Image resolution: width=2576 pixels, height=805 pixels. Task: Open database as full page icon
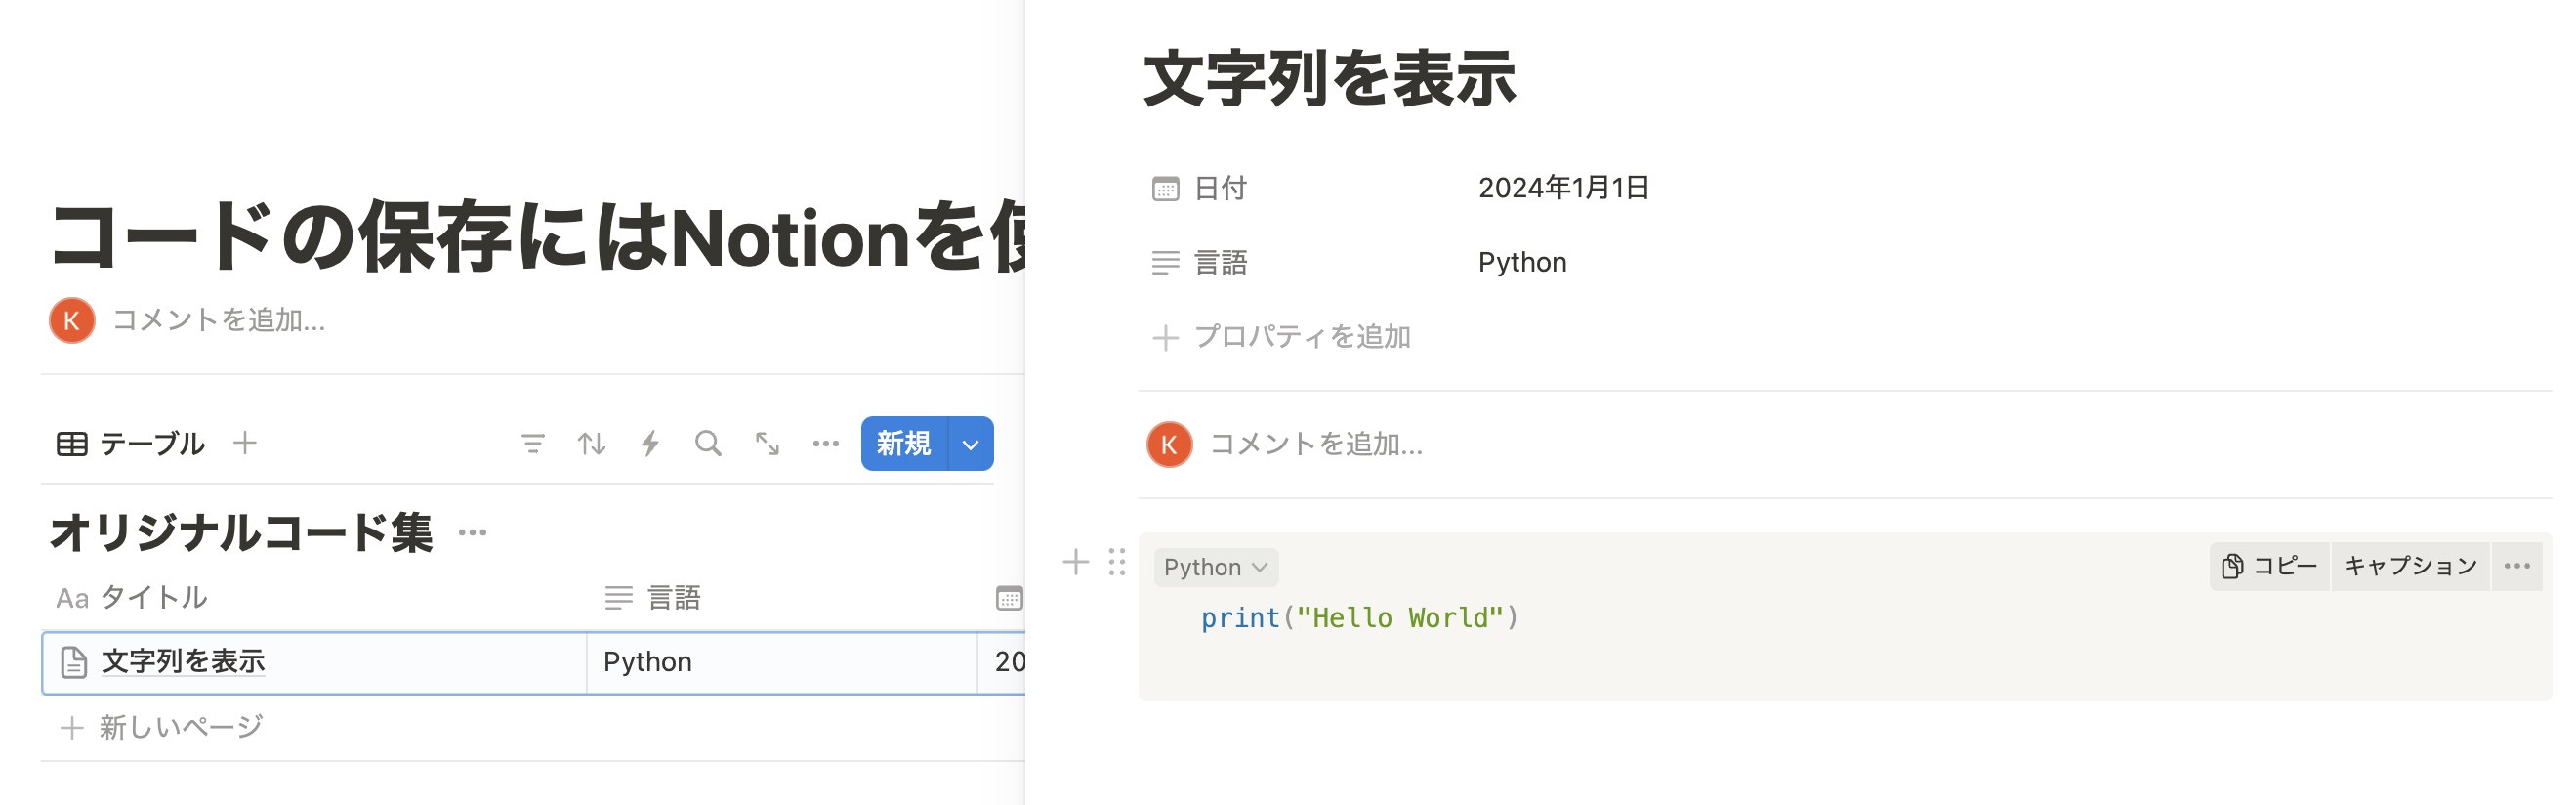pyautogui.click(x=767, y=443)
